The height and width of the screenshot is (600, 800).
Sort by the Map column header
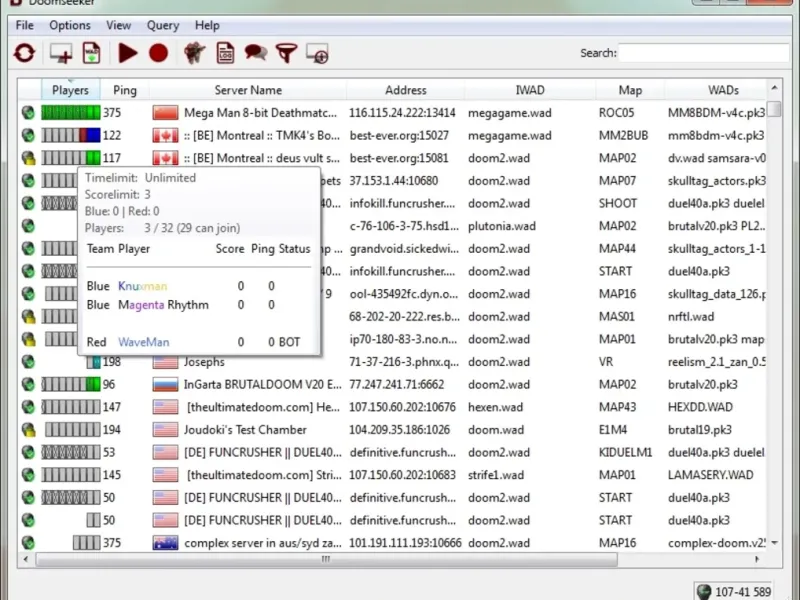[630, 90]
